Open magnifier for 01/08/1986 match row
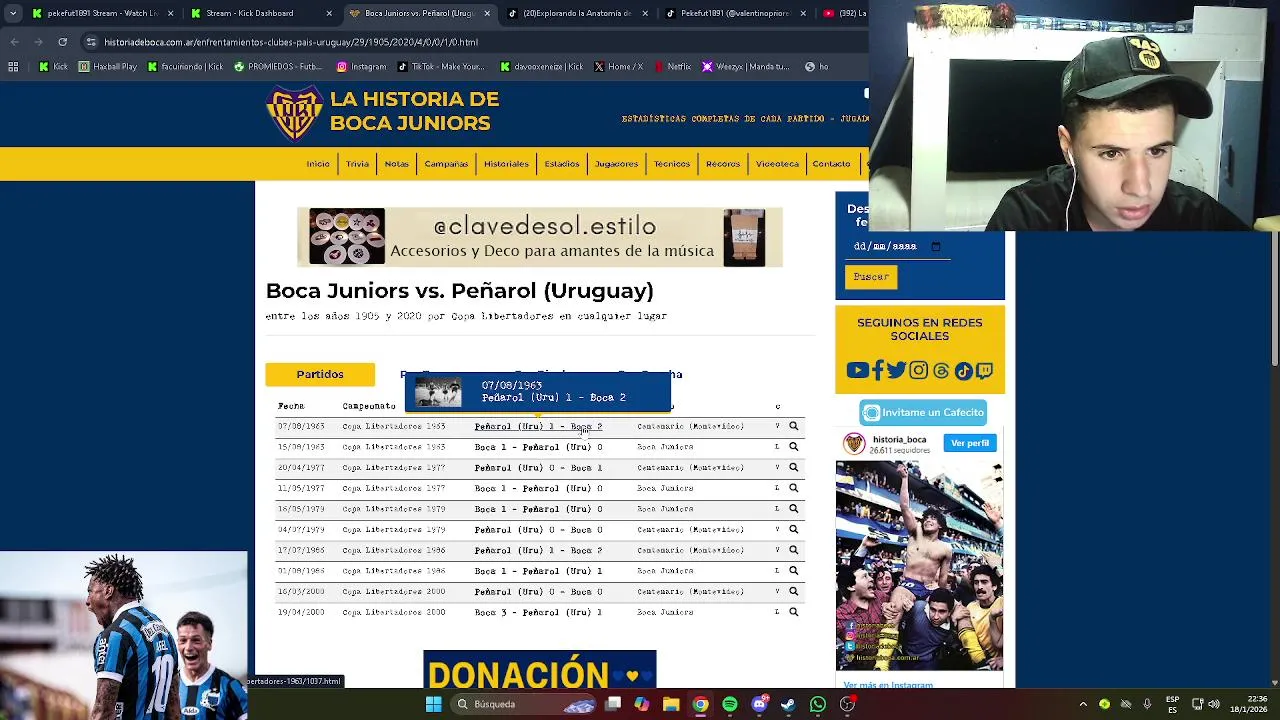The height and width of the screenshot is (720, 1280). 793,571
